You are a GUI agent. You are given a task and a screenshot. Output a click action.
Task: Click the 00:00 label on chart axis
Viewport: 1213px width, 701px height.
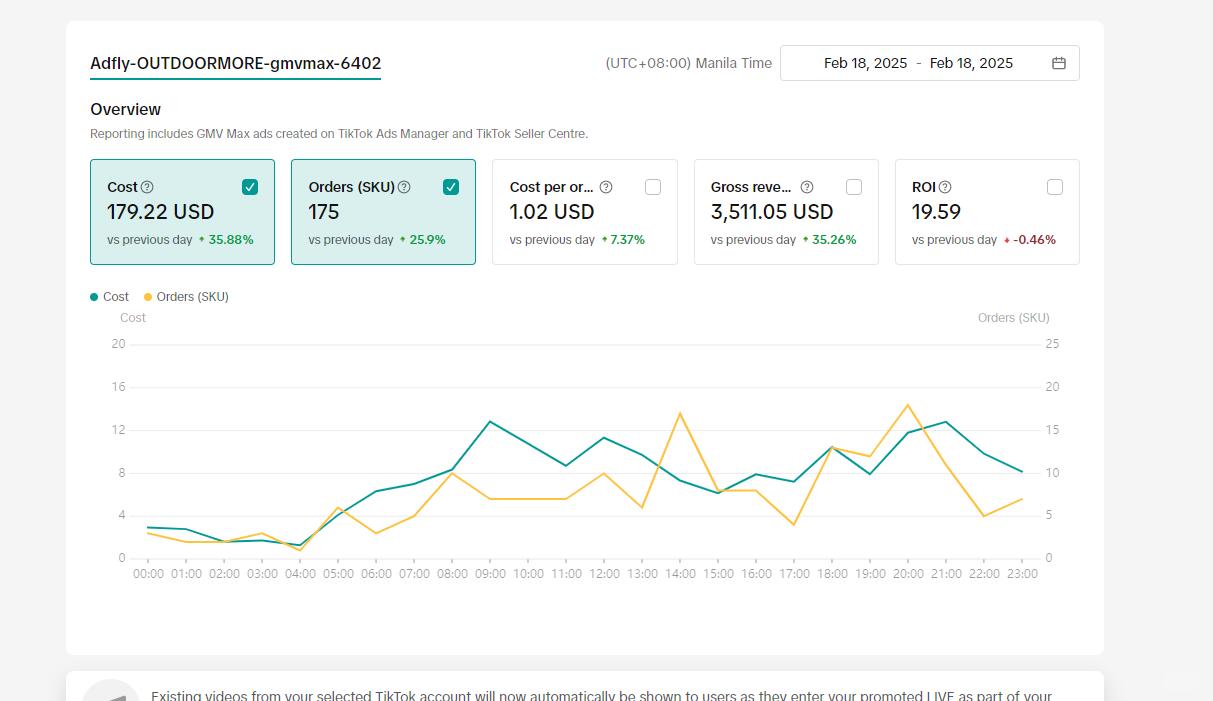tap(148, 574)
